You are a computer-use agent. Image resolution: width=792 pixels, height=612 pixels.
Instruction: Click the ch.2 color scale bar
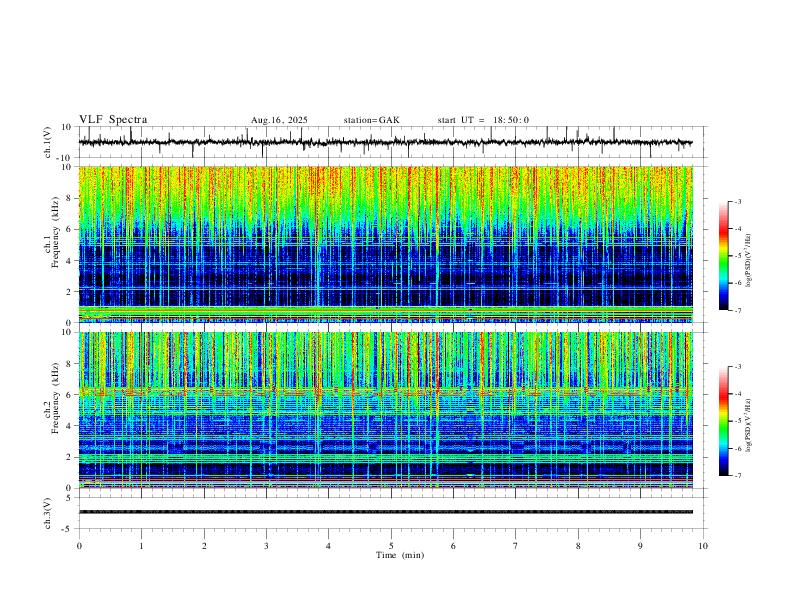point(724,421)
